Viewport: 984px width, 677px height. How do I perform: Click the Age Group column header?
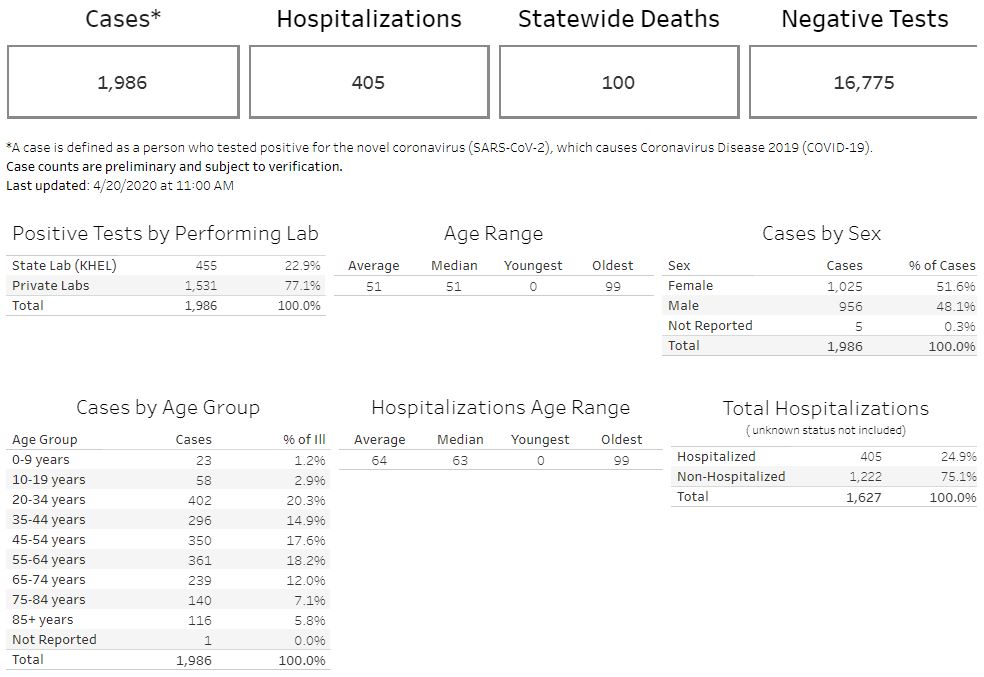45,440
